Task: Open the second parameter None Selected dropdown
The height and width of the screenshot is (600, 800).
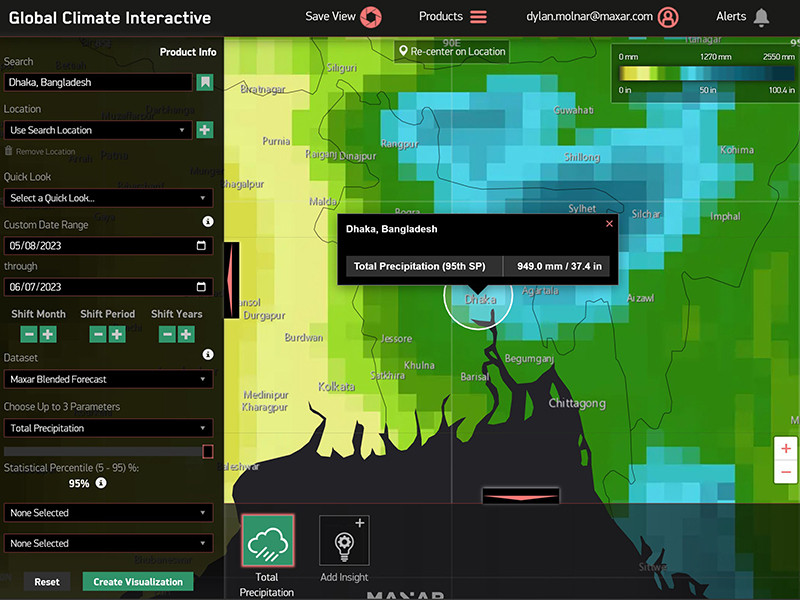Action: click(x=108, y=513)
